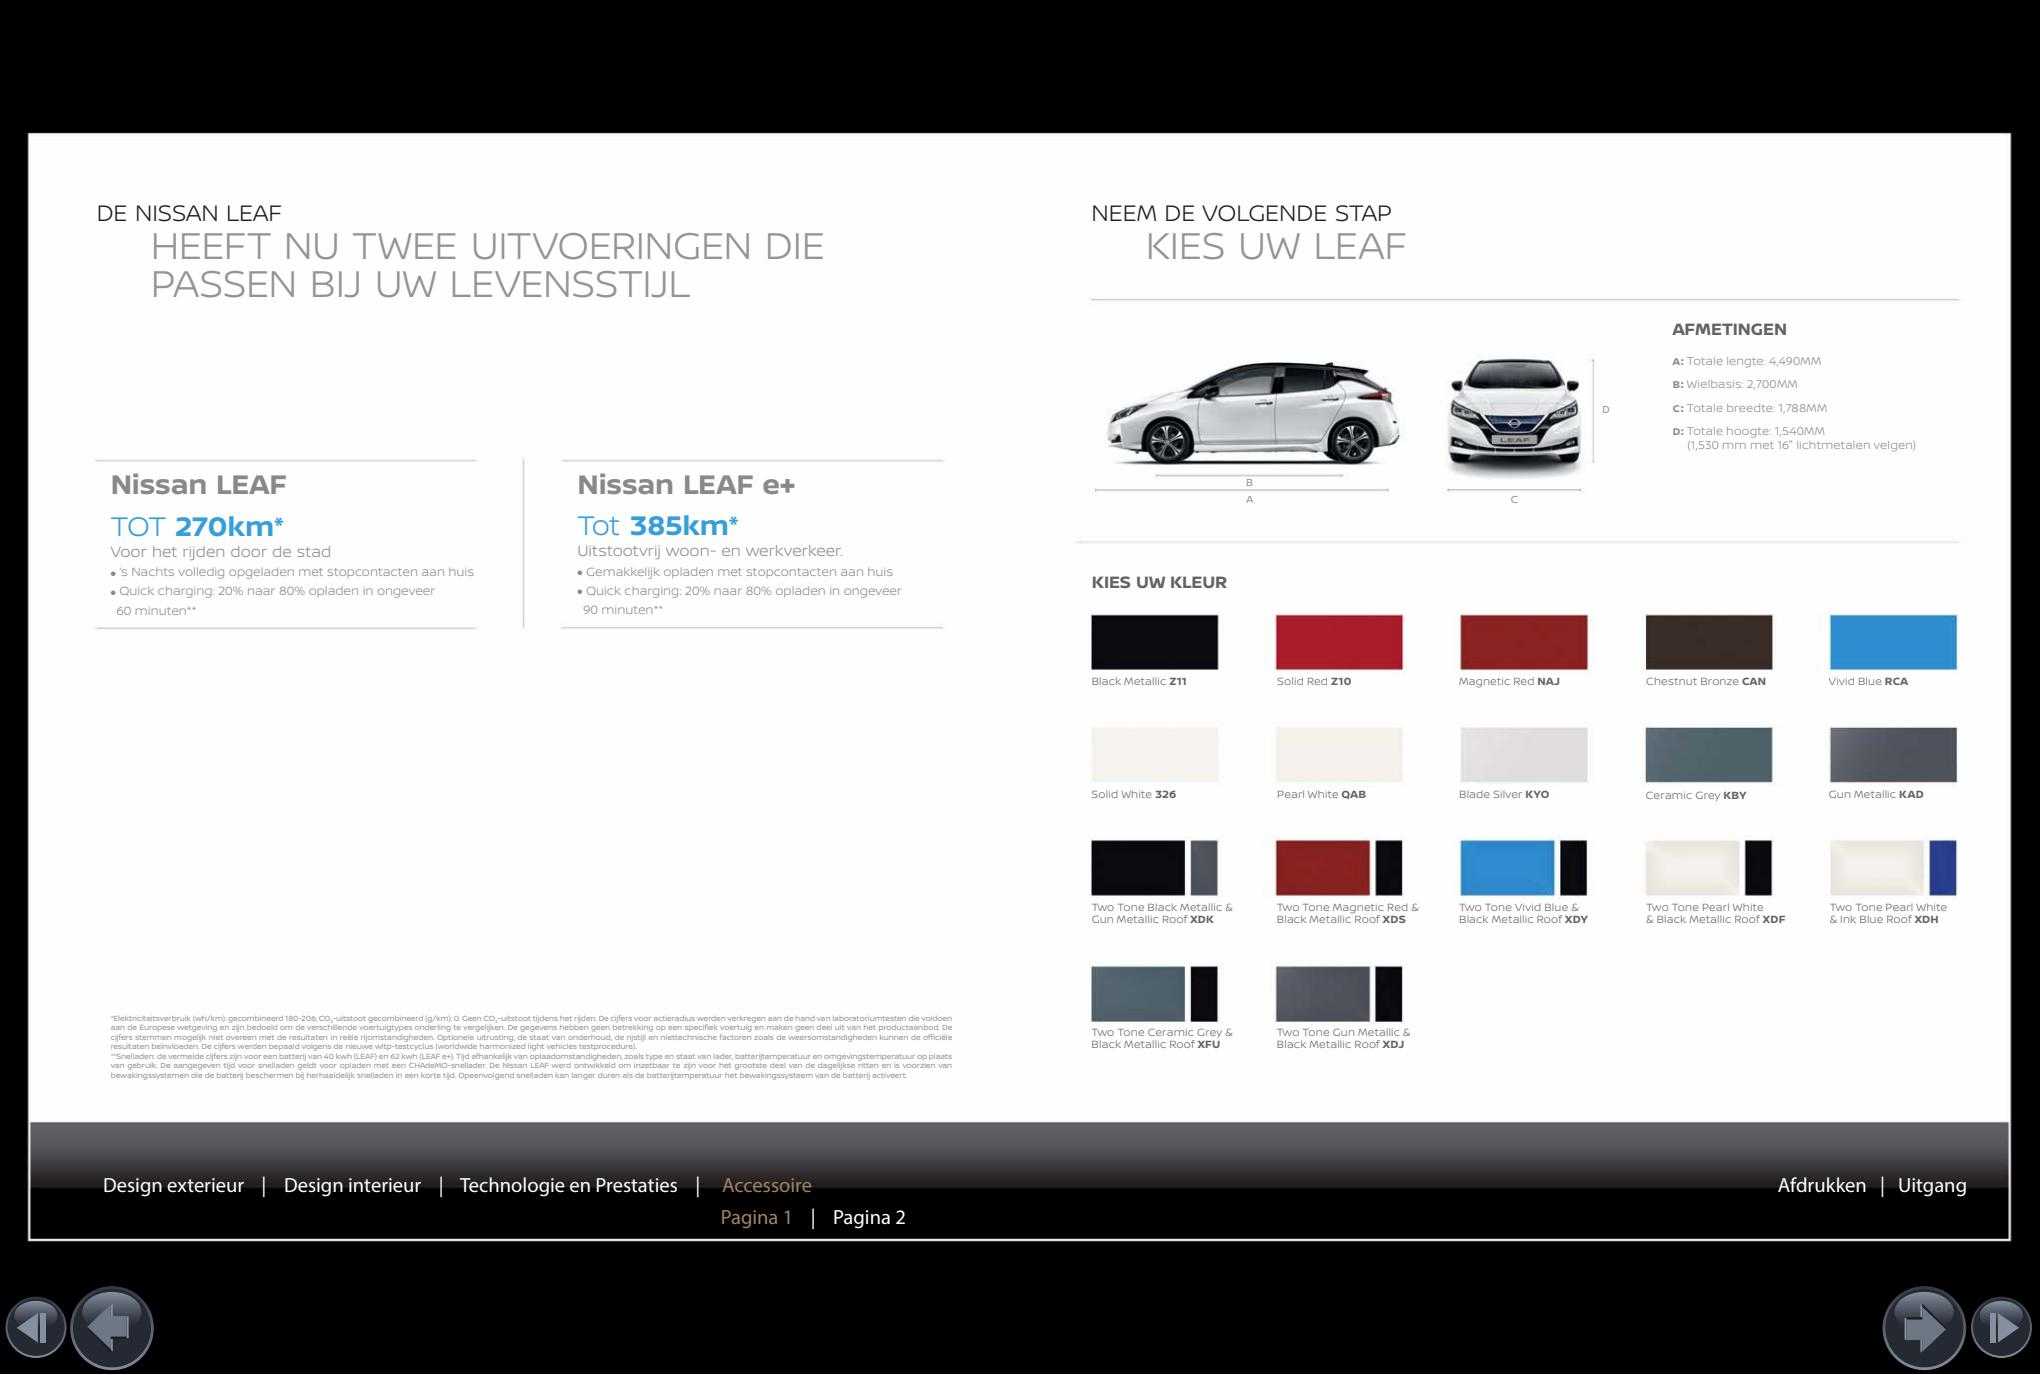Click the Nissan LEAF e+ heading

pyautogui.click(x=686, y=485)
